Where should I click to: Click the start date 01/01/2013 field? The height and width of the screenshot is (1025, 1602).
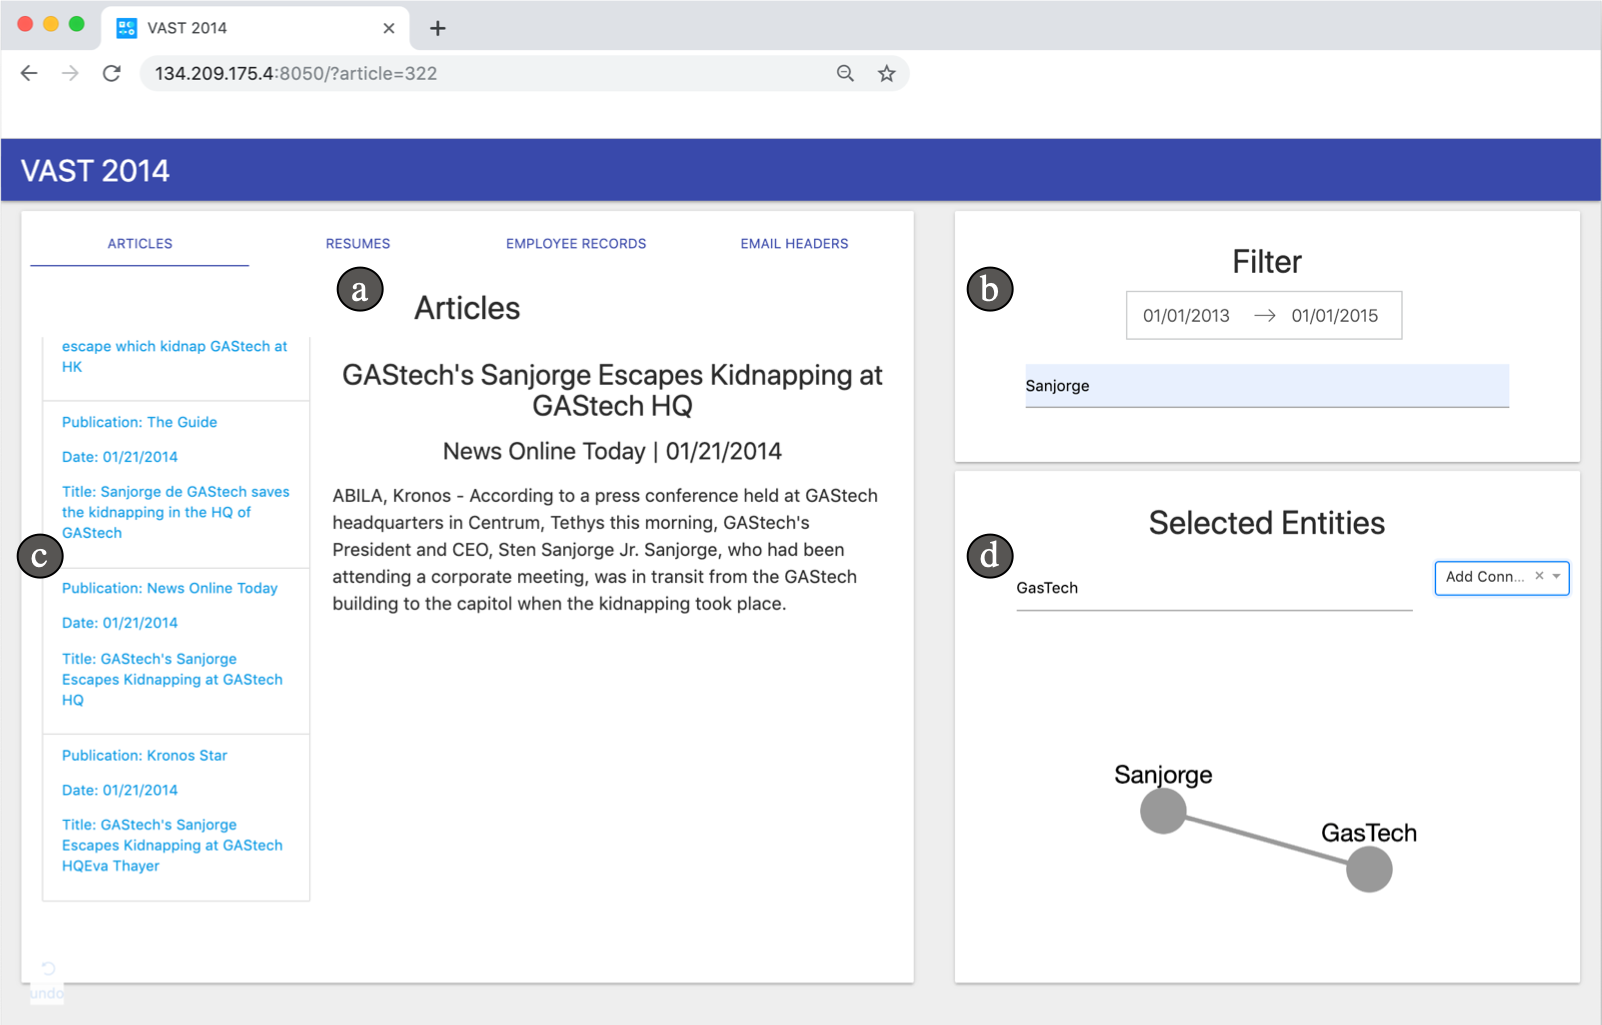(x=1186, y=316)
